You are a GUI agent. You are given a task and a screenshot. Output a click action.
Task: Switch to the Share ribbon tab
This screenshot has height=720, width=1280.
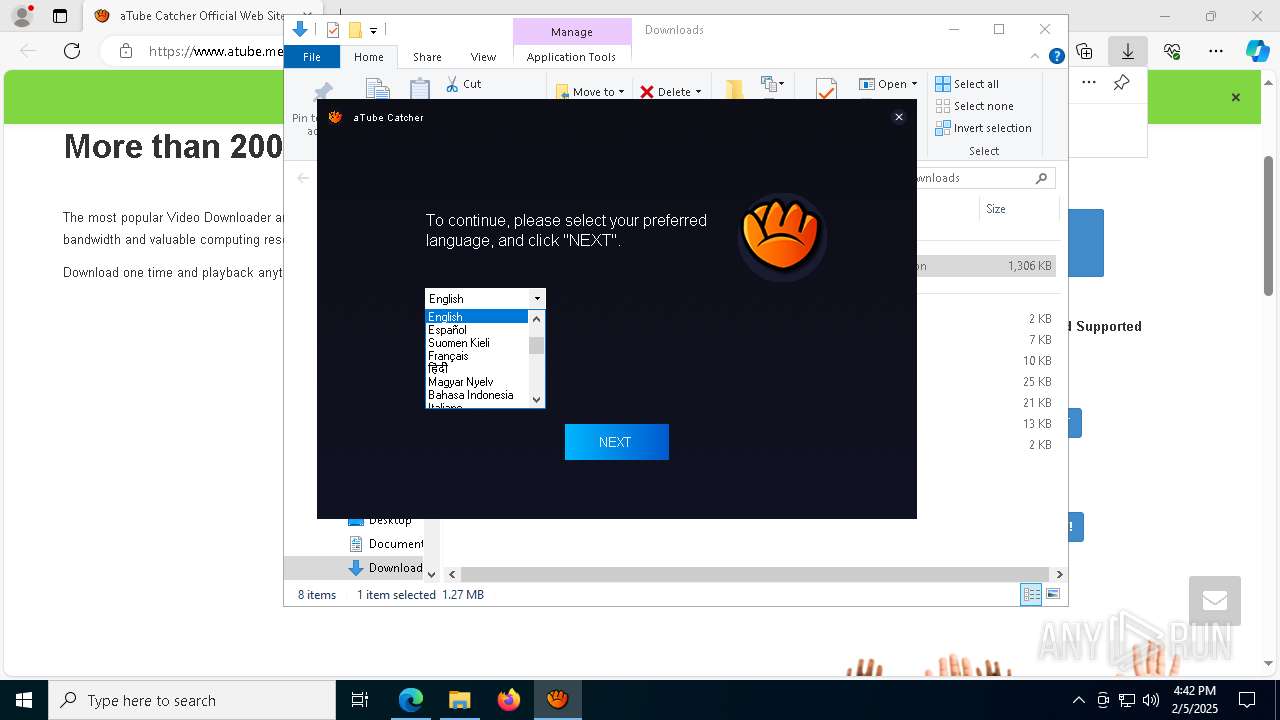pyautogui.click(x=427, y=57)
